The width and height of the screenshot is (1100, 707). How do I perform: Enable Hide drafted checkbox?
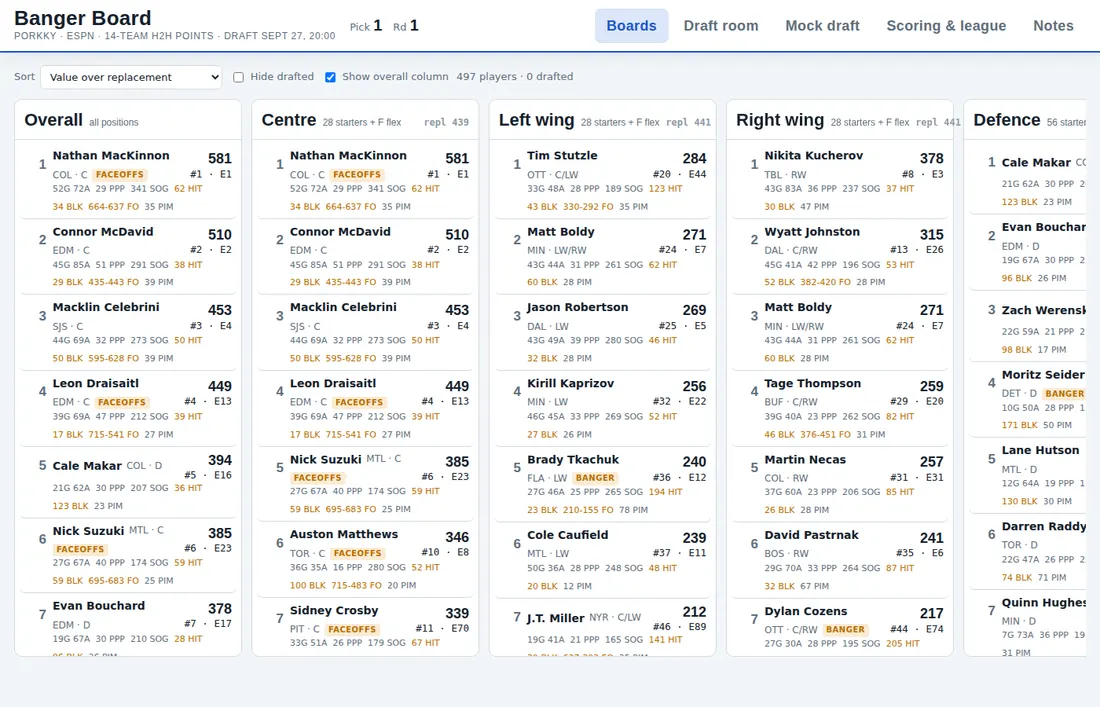coord(239,77)
